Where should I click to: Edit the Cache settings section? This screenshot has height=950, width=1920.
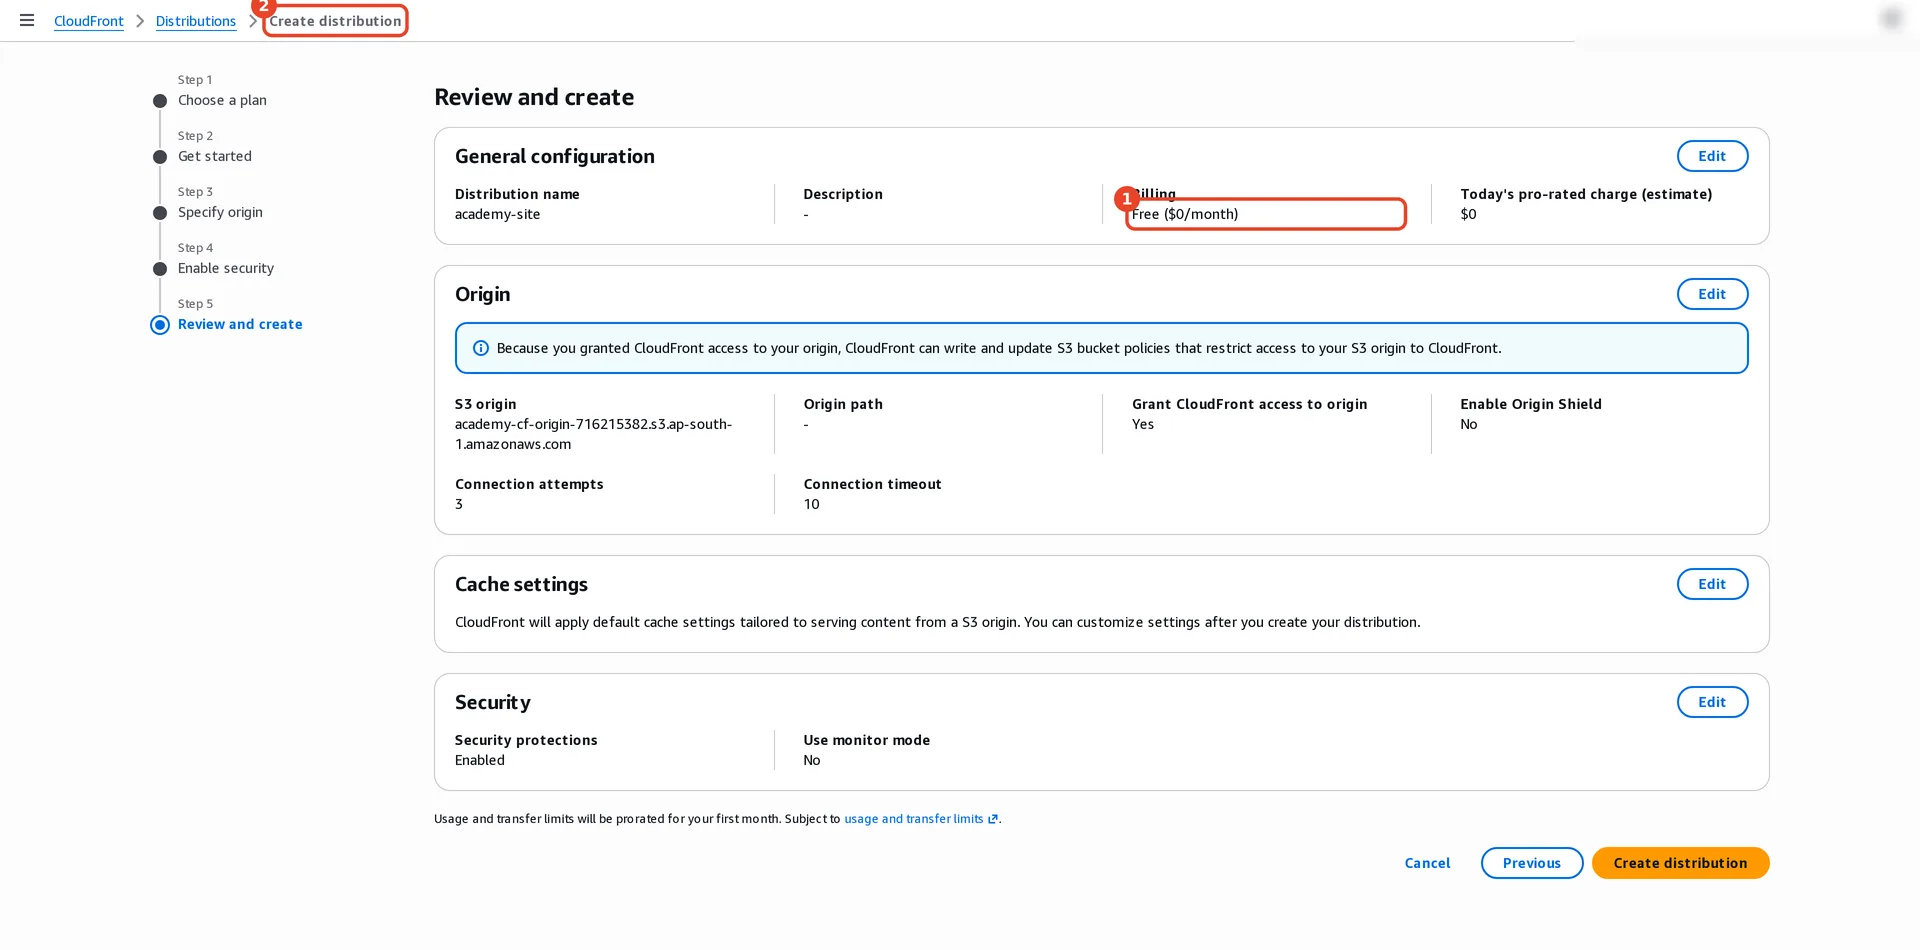click(1712, 584)
